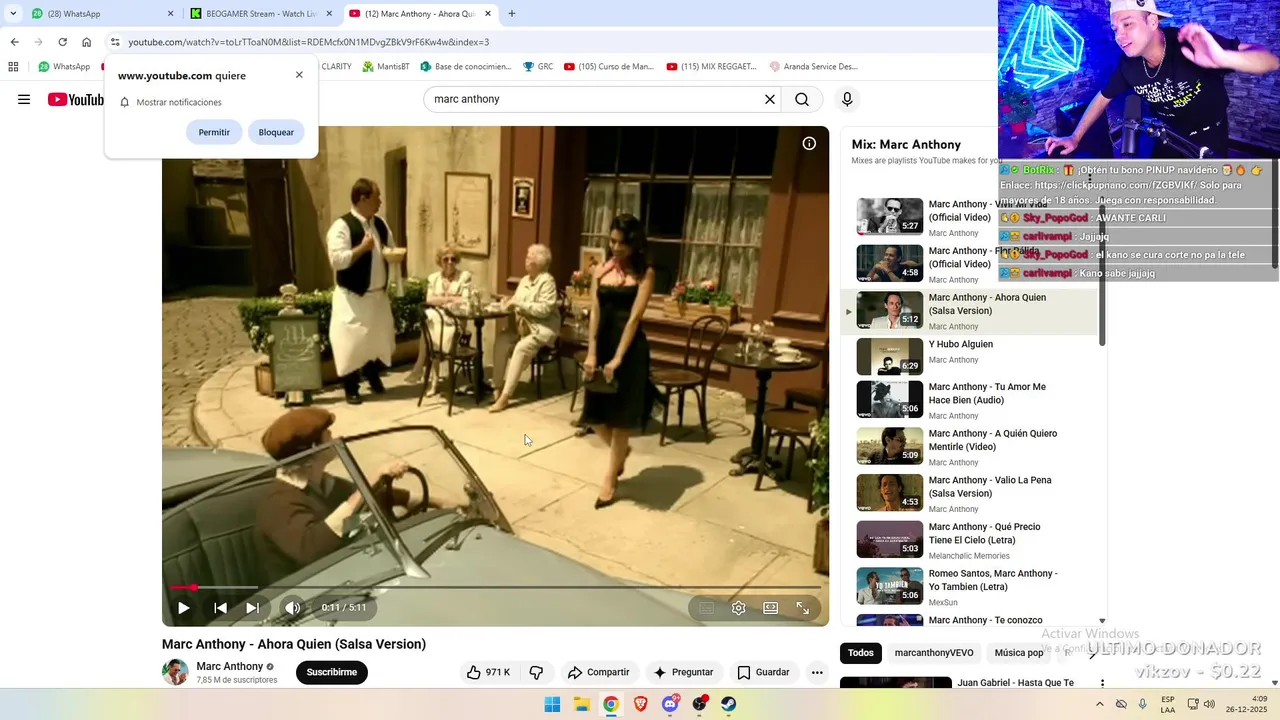Screen dimensions: 1280x720
Task: Share the video via Compartir
Action: pyautogui.click(x=598, y=672)
